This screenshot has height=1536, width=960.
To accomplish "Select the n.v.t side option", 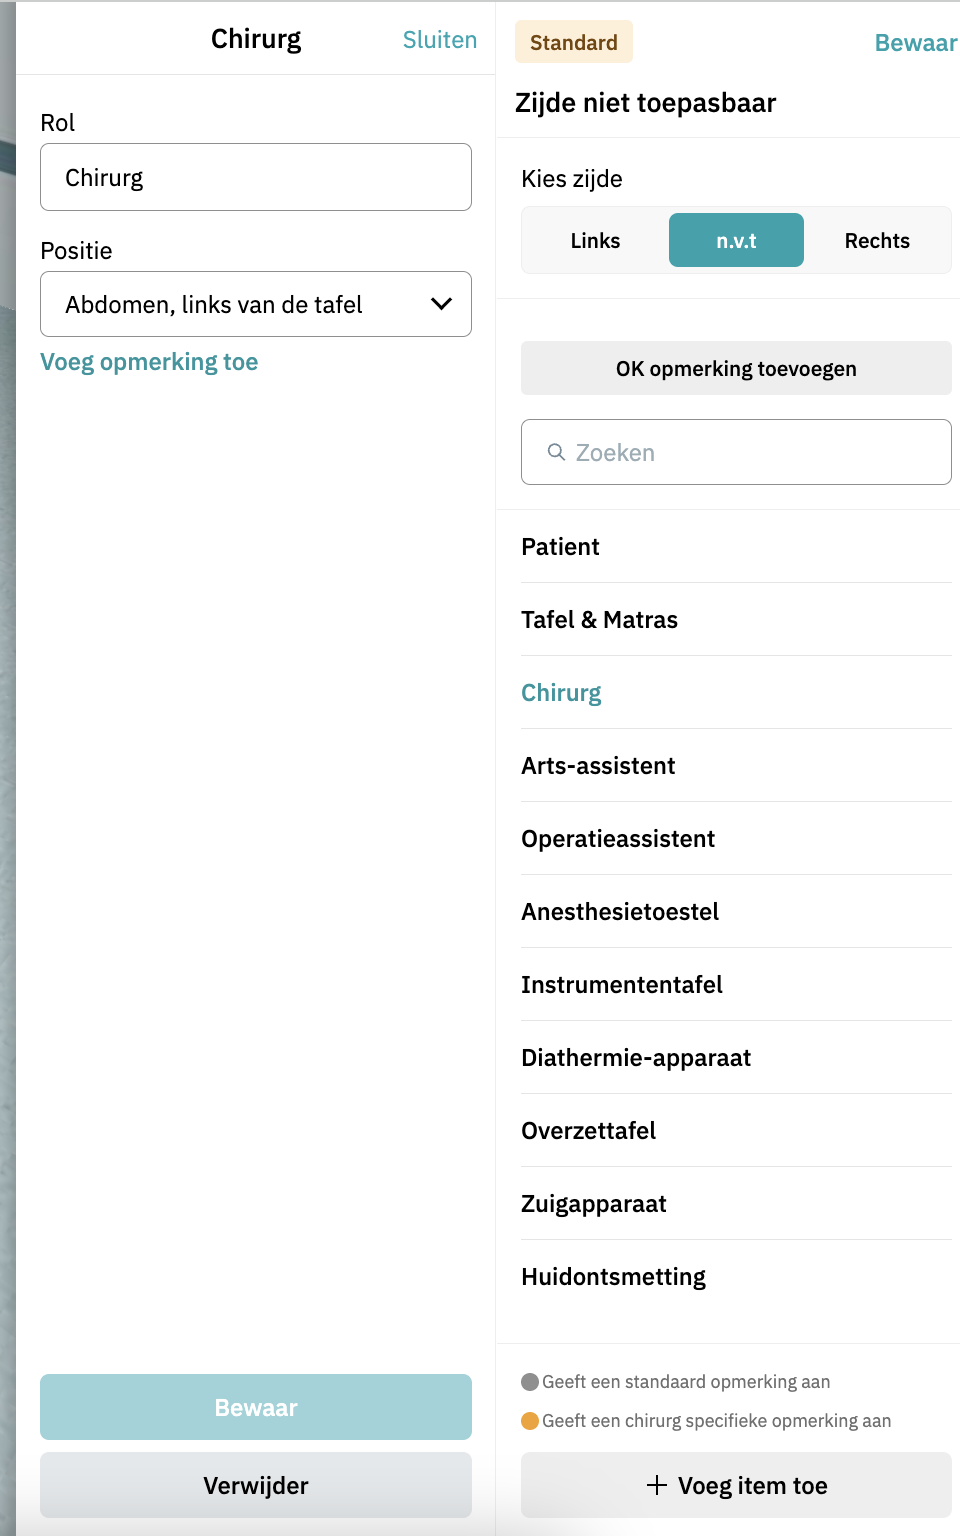I will pyautogui.click(x=736, y=241).
